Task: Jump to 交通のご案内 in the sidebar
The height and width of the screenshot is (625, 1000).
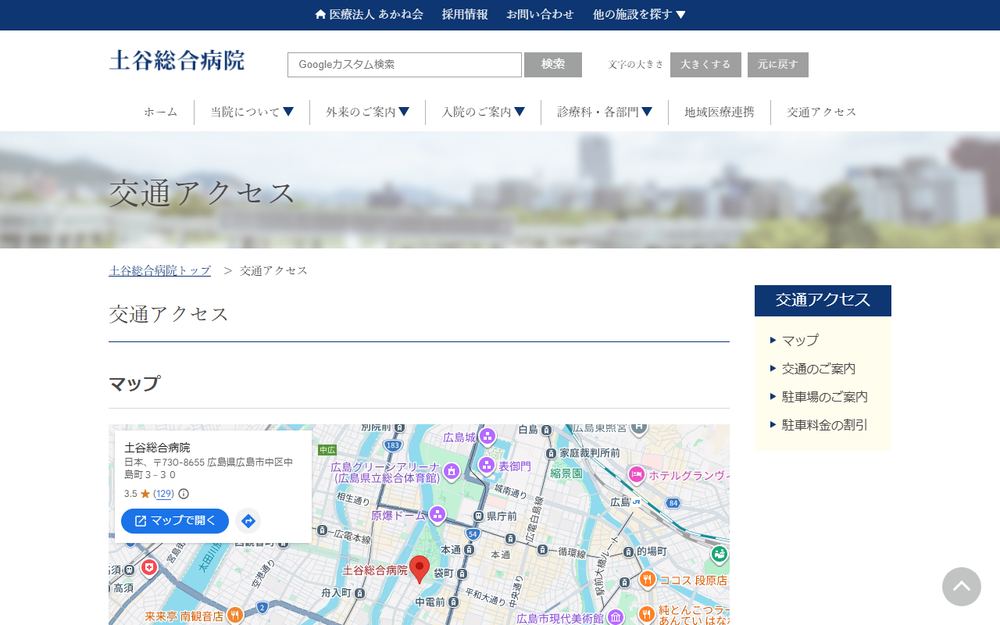Action: coord(818,369)
